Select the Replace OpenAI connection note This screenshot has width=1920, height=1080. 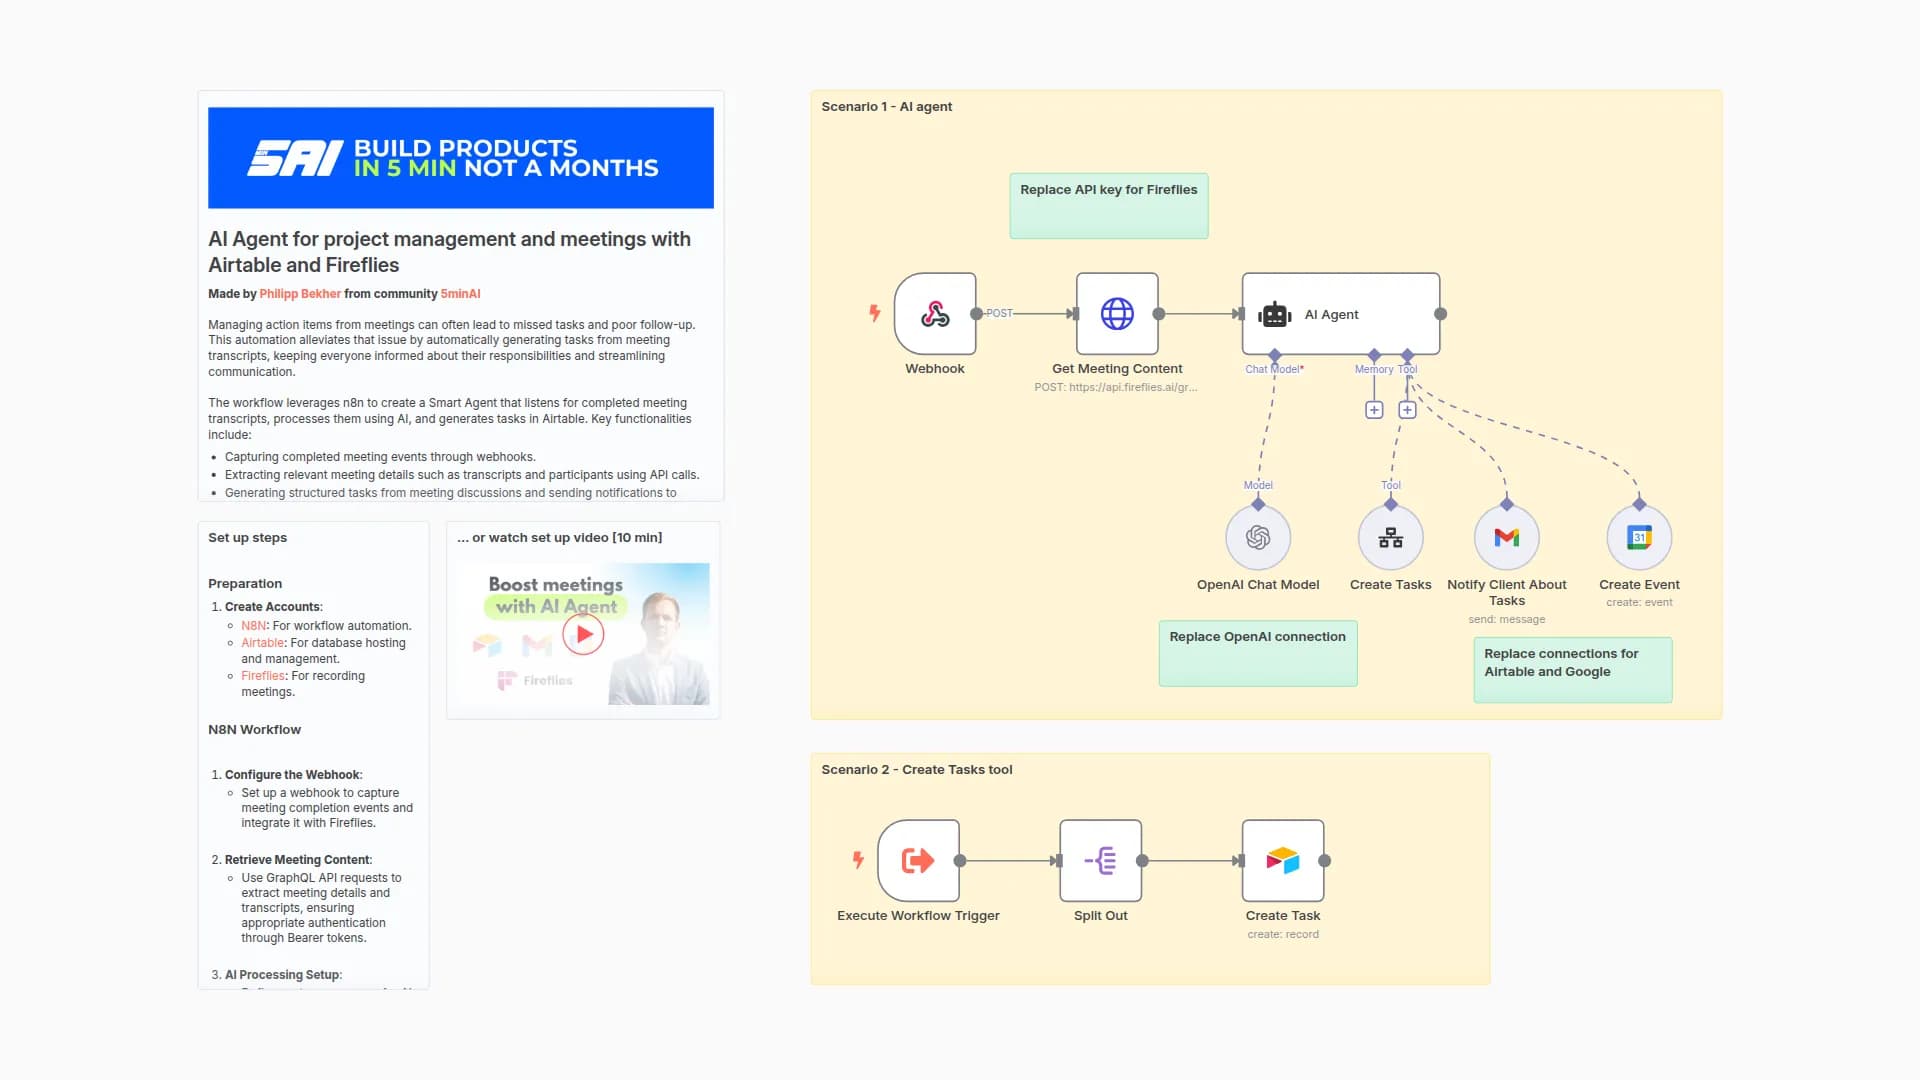[1258, 653]
